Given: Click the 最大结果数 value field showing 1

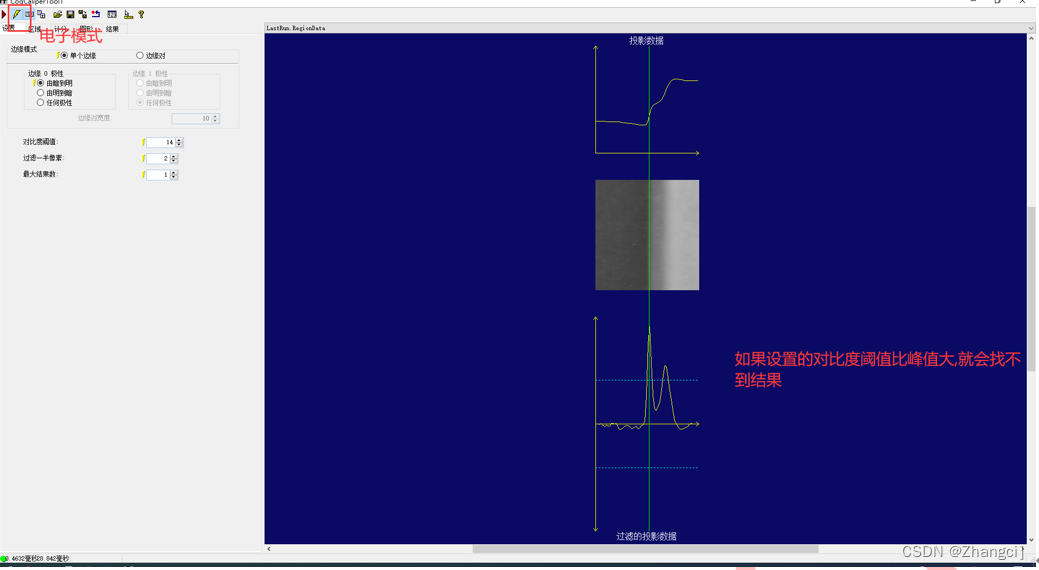Looking at the screenshot, I should pyautogui.click(x=158, y=175).
